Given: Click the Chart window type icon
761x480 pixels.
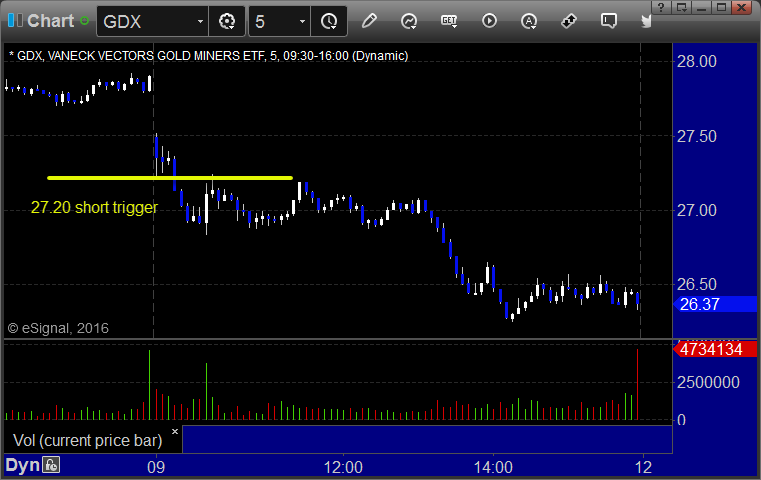Looking at the screenshot, I should 15,20.
